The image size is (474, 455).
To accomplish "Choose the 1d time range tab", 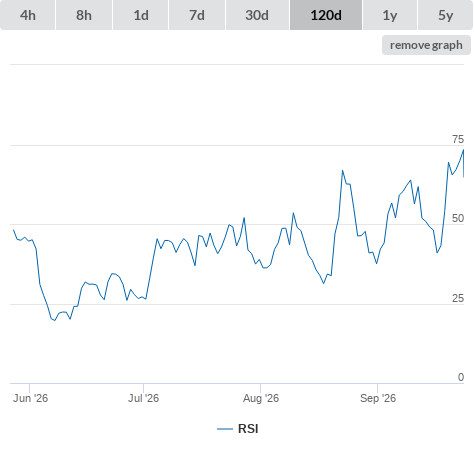I will tap(141, 15).
